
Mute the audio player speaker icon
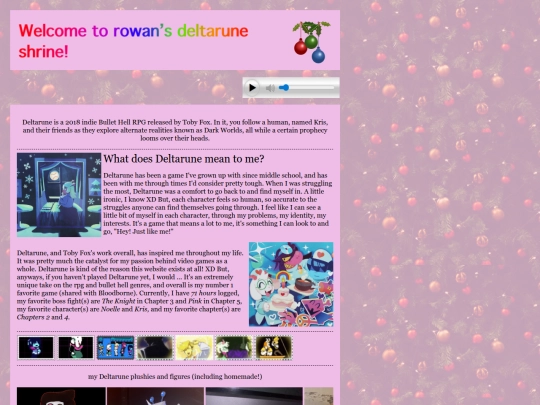(270, 88)
